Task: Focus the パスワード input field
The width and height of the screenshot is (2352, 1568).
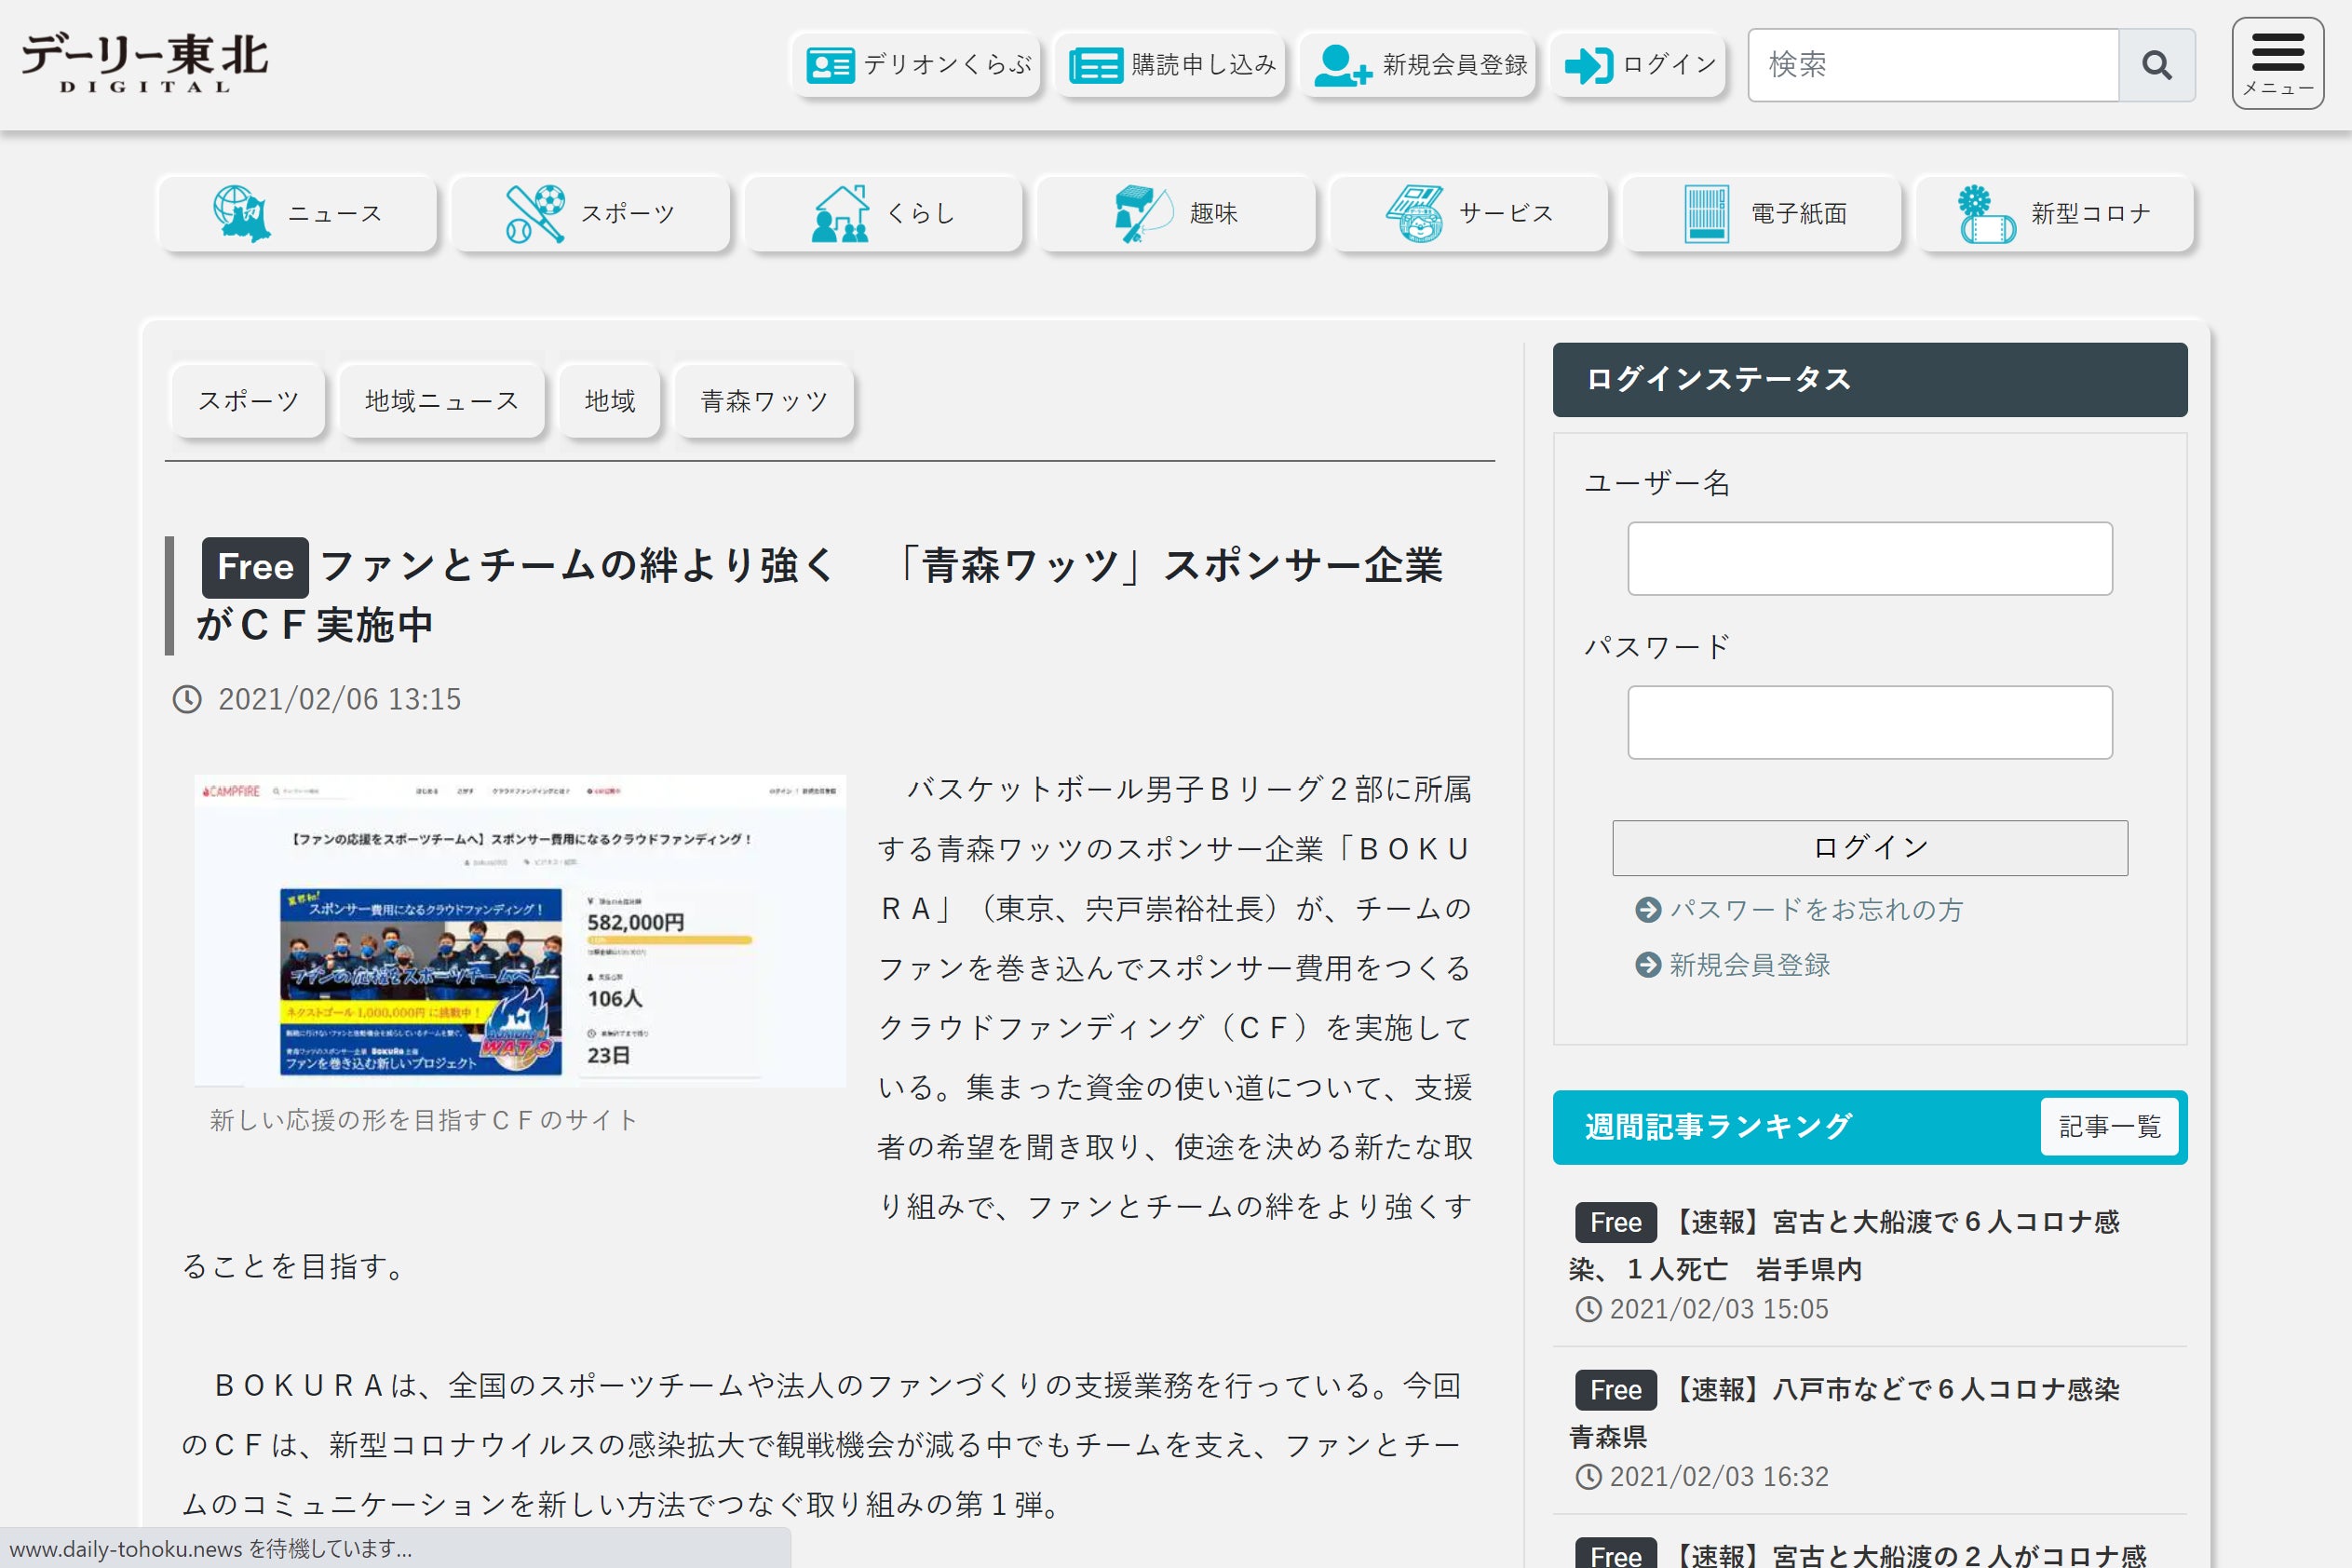Action: coord(1869,722)
